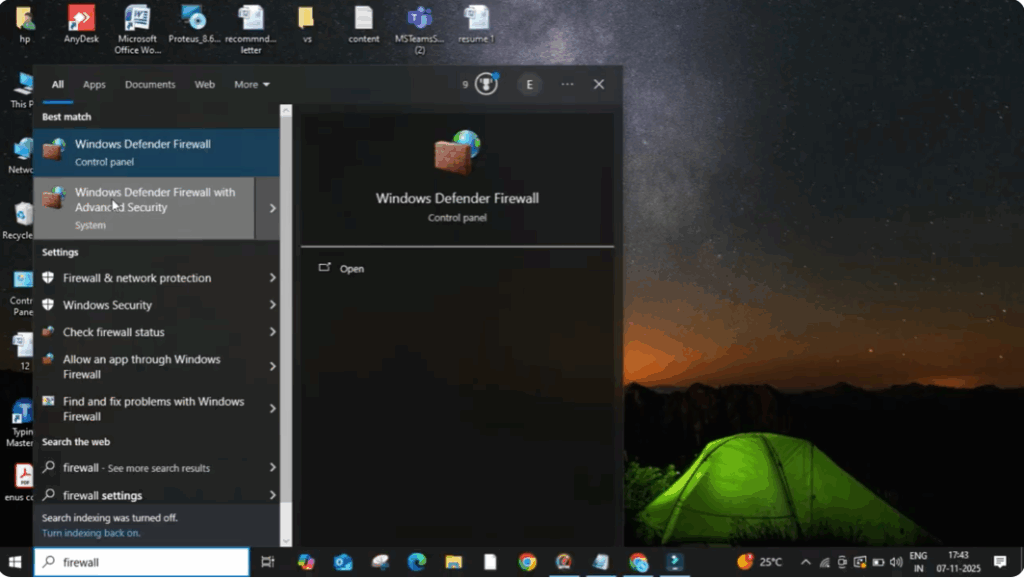
Task: Click the E account avatar in search
Action: 530,84
